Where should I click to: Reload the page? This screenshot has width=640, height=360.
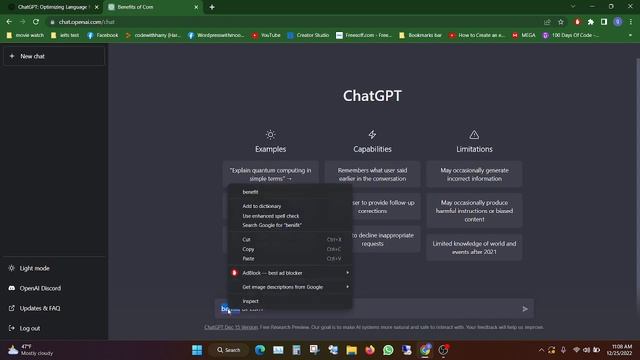click(36, 22)
